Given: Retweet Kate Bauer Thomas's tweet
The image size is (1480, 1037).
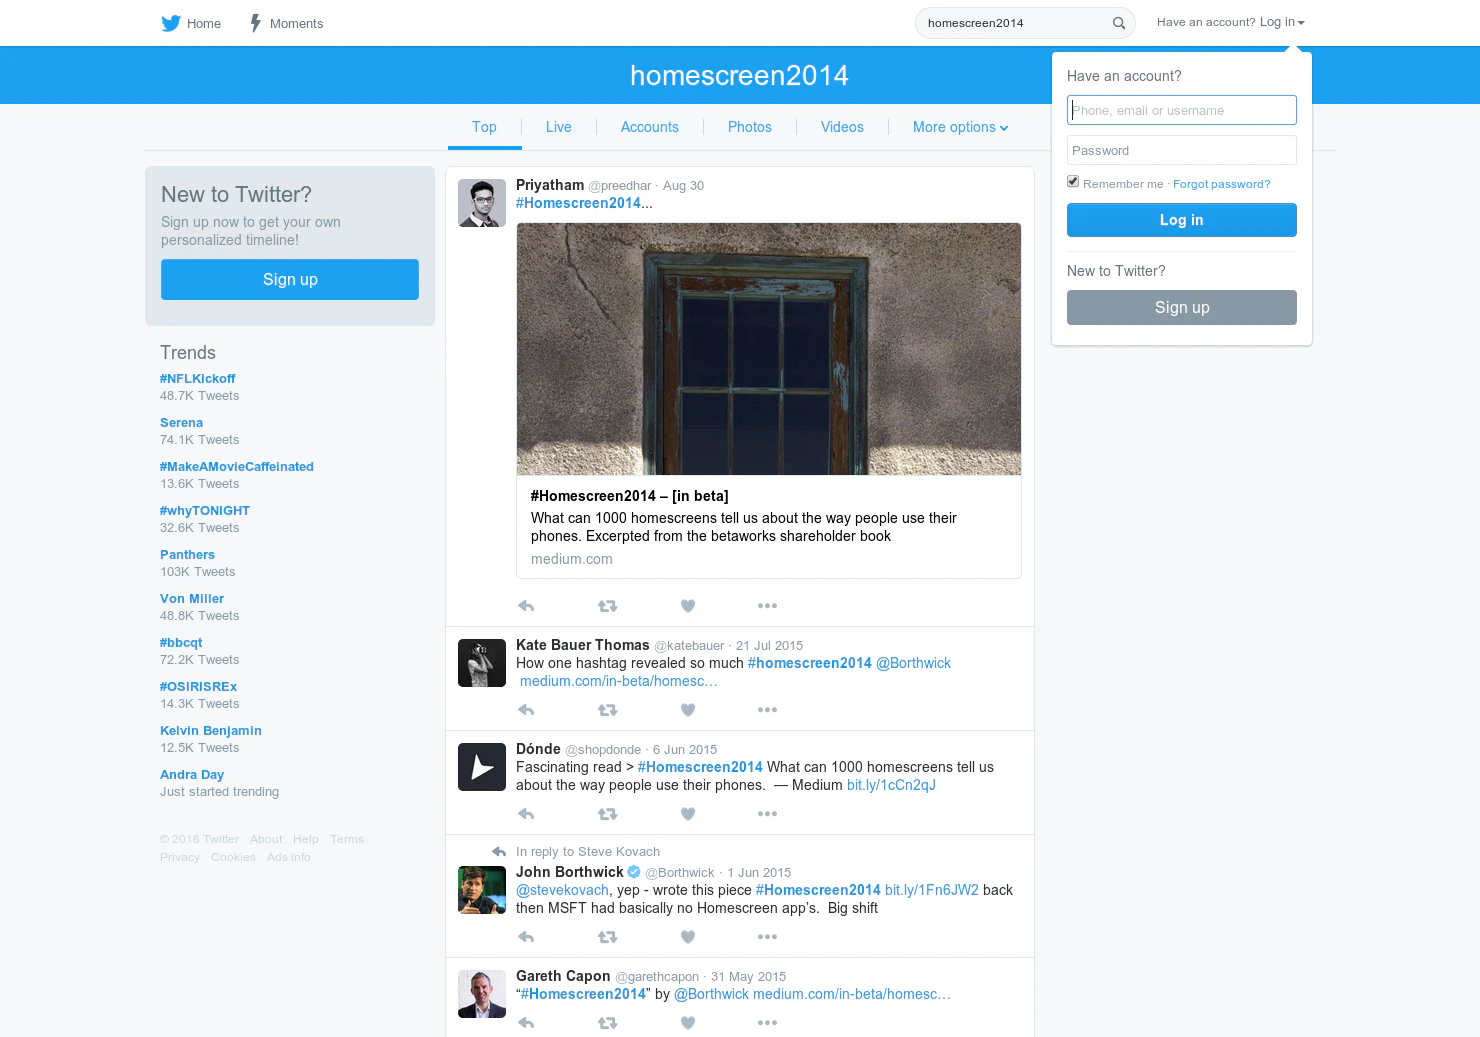Looking at the screenshot, I should click(607, 710).
